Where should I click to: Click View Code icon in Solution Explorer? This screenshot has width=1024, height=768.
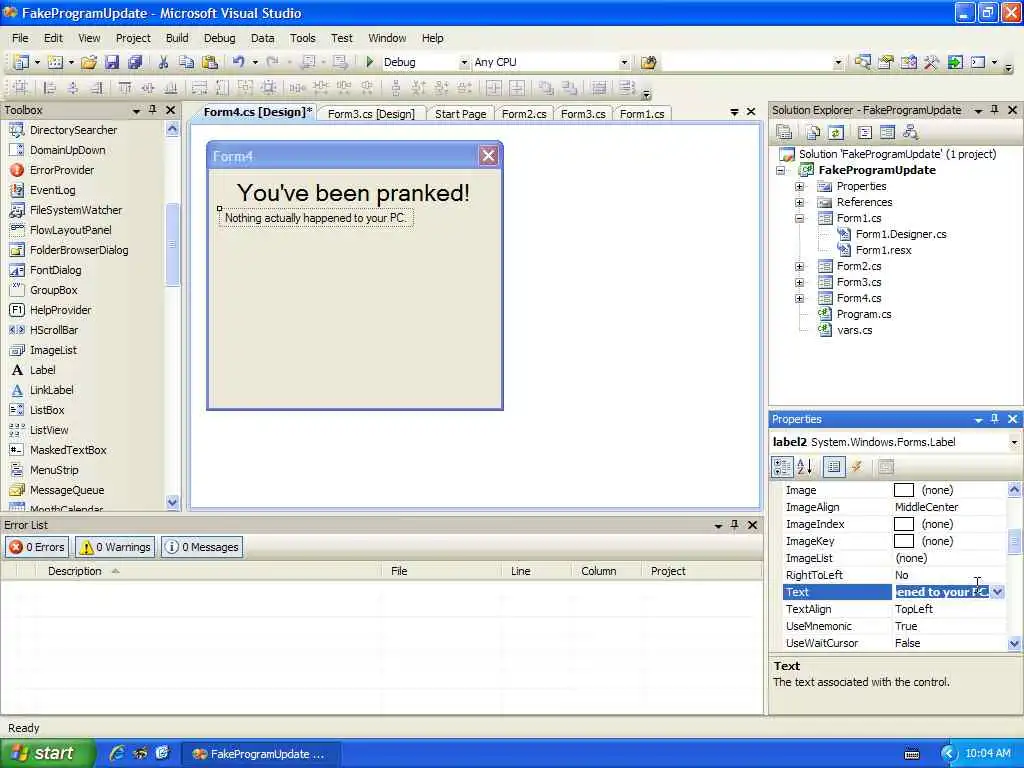point(865,133)
